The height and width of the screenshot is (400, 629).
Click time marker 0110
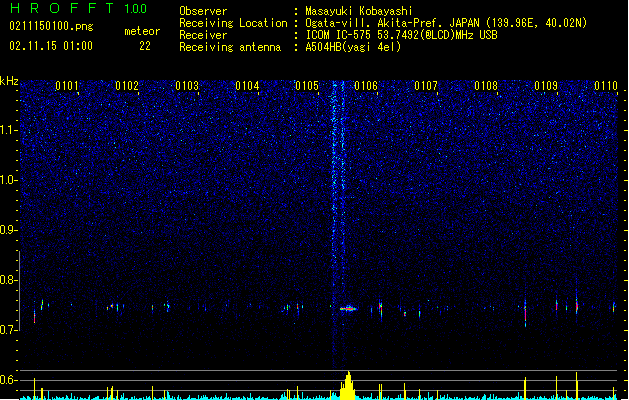pos(606,86)
